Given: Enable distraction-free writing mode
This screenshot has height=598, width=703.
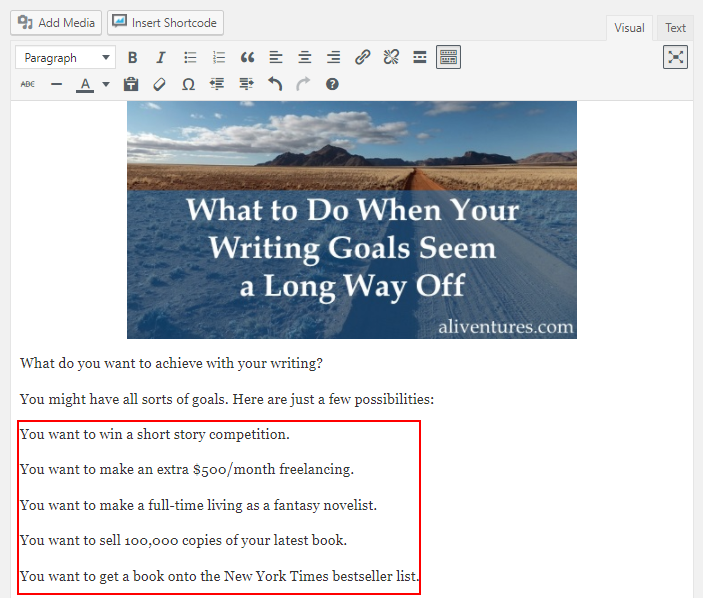Looking at the screenshot, I should 676,58.
